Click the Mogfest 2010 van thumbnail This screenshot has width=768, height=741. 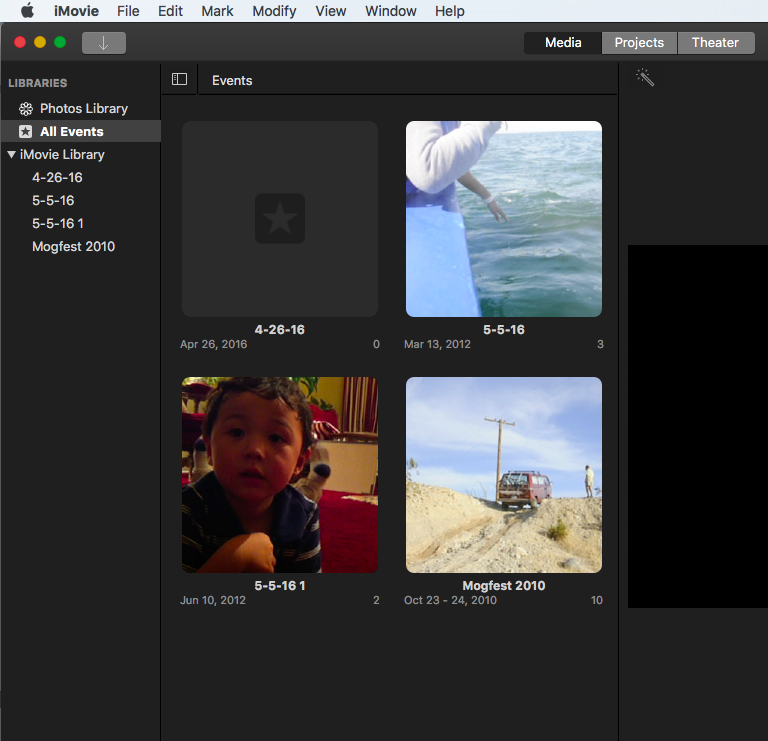click(504, 475)
